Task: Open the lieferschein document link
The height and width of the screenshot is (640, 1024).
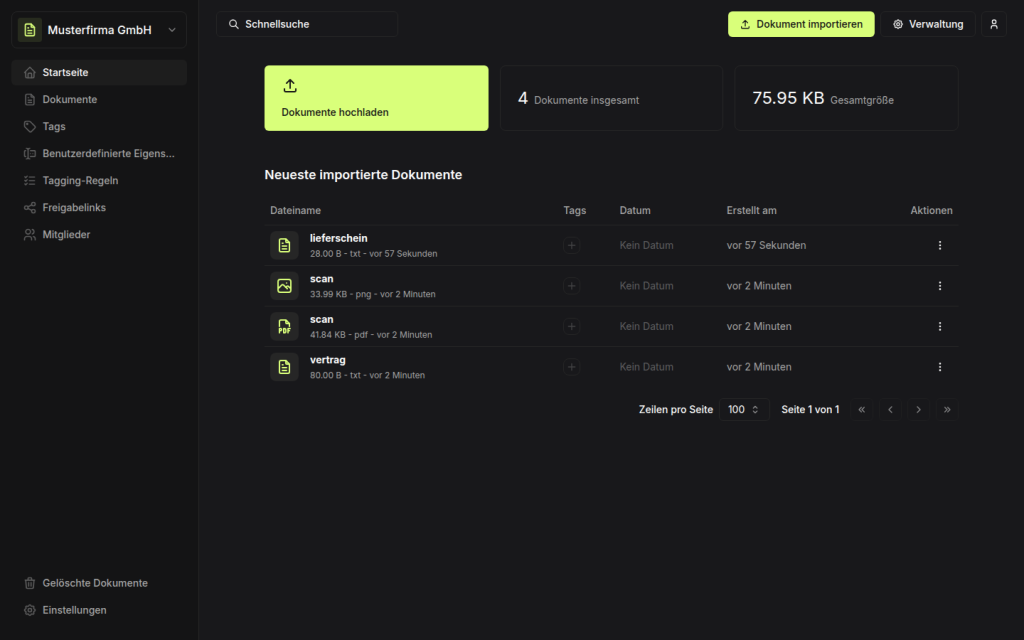Action: [338, 238]
